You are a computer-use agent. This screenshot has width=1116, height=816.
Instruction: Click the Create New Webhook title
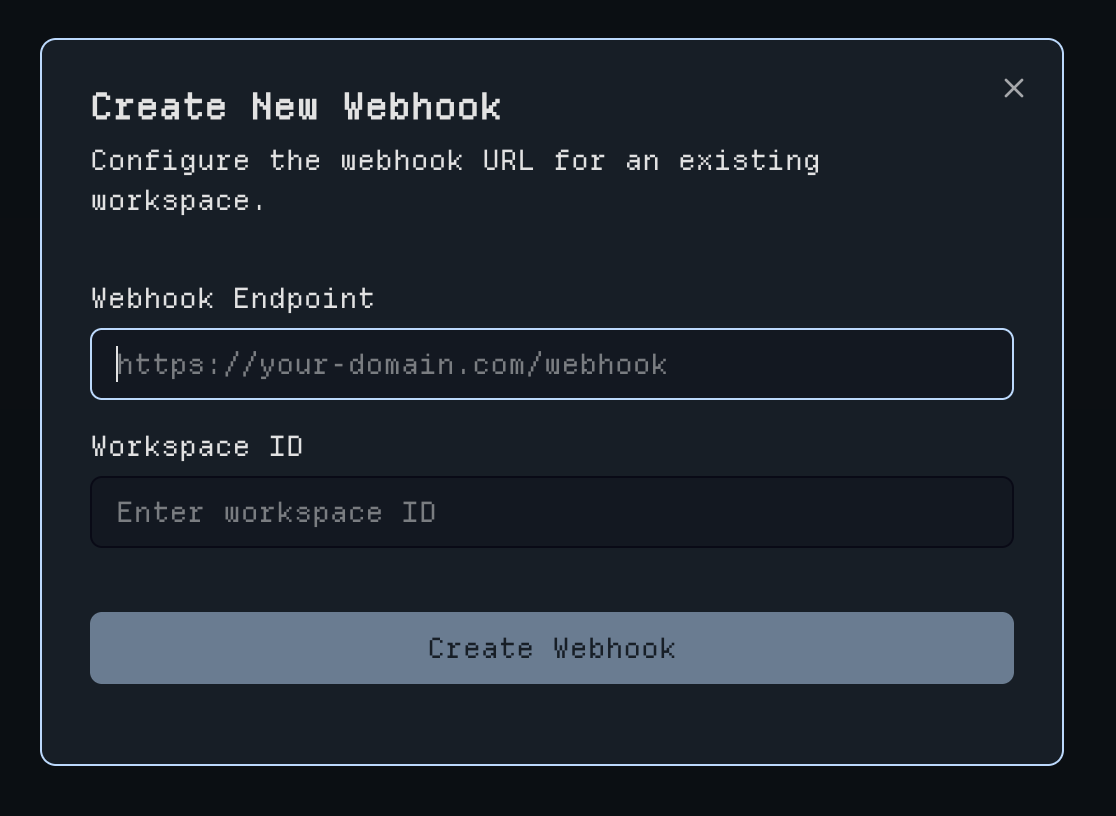pyautogui.click(x=296, y=106)
